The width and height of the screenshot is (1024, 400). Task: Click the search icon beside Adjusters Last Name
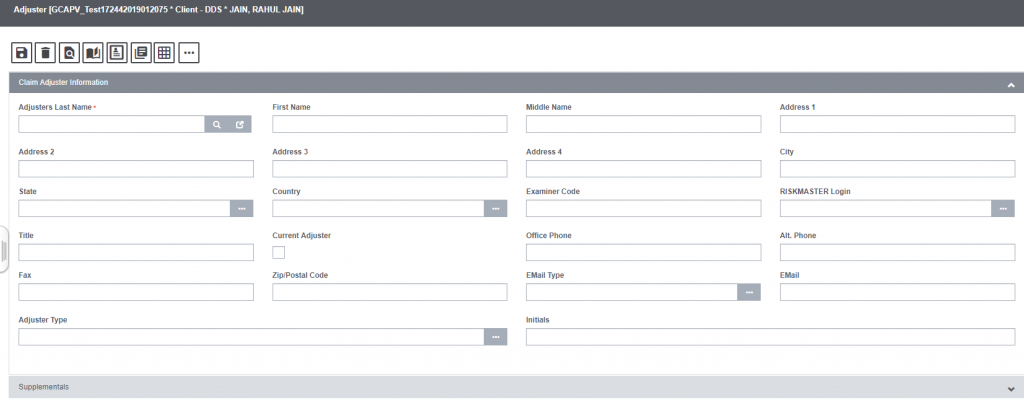[217, 125]
